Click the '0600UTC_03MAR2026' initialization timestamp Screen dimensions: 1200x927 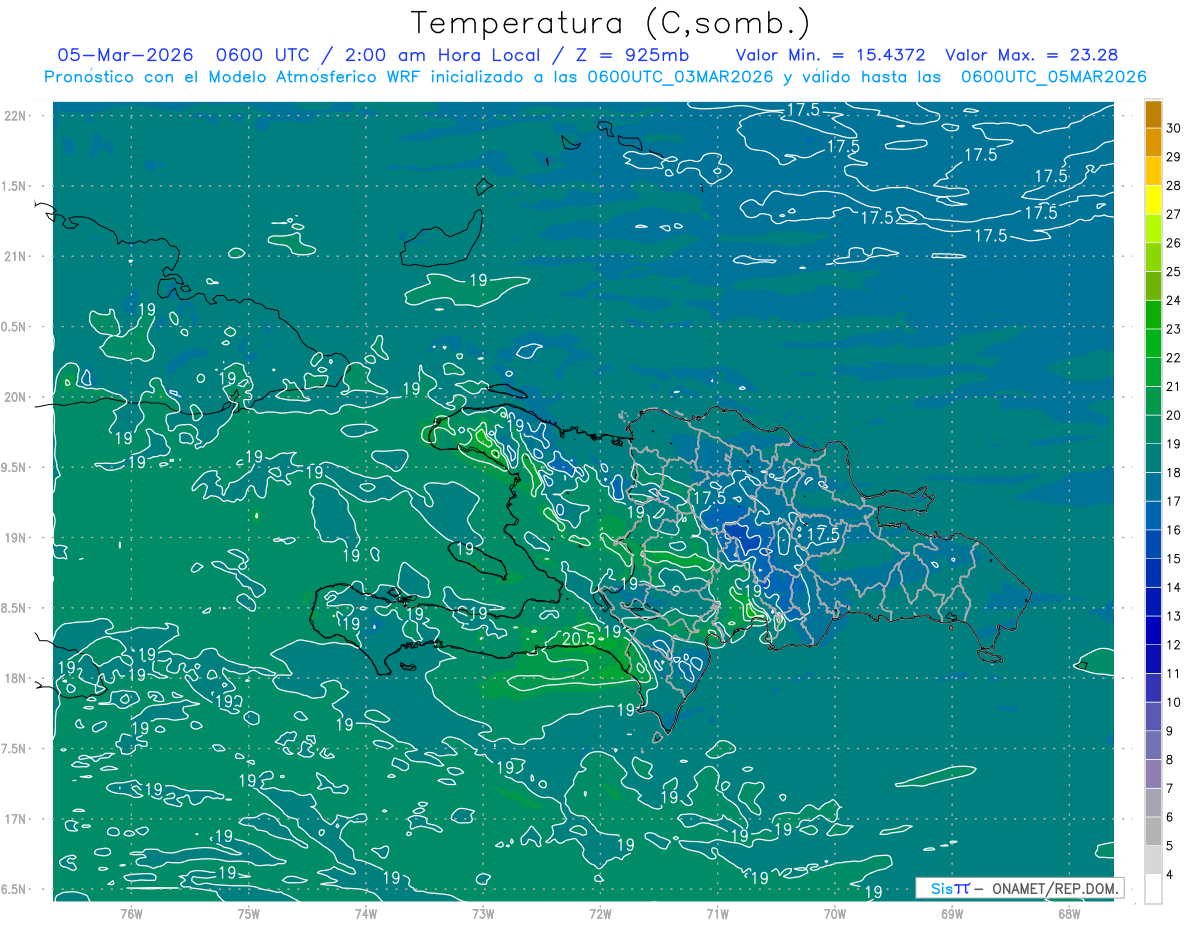click(x=681, y=77)
